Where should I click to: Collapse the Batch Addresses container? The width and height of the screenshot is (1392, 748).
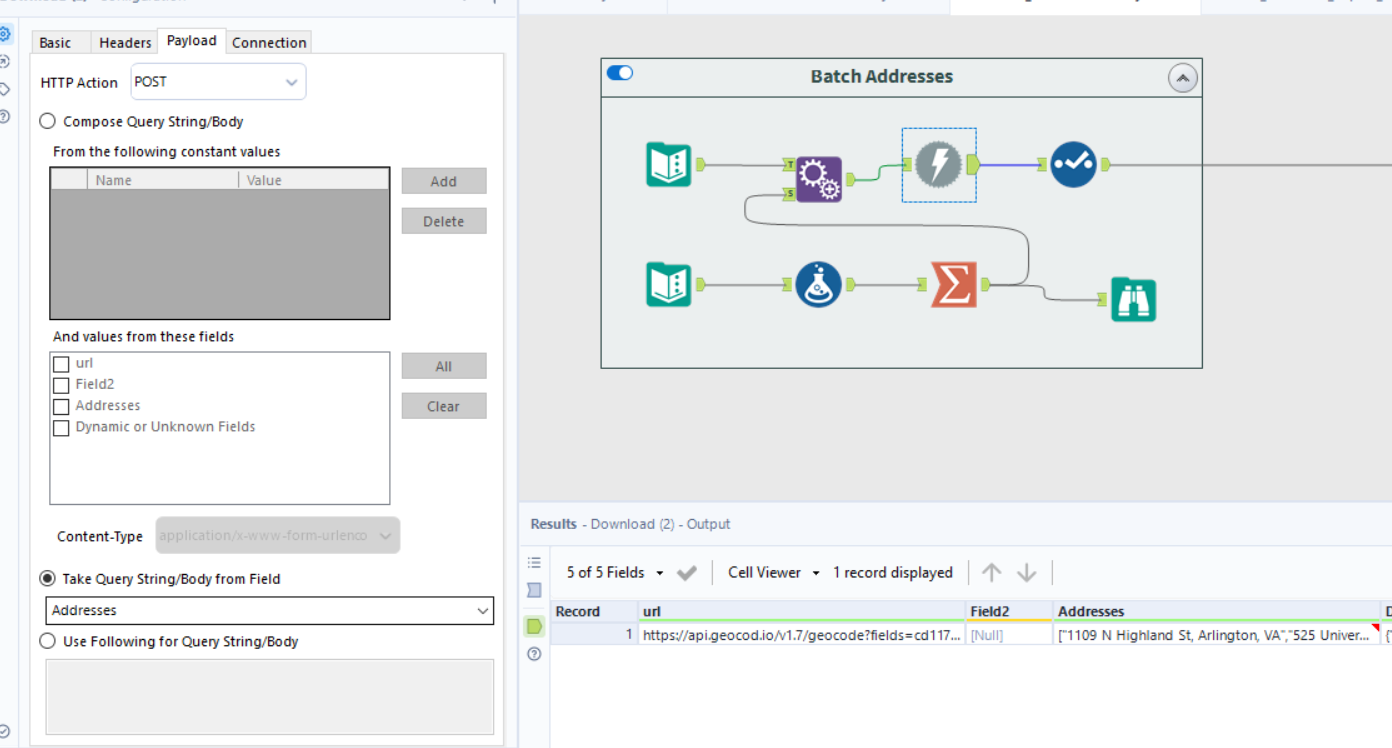1183,77
